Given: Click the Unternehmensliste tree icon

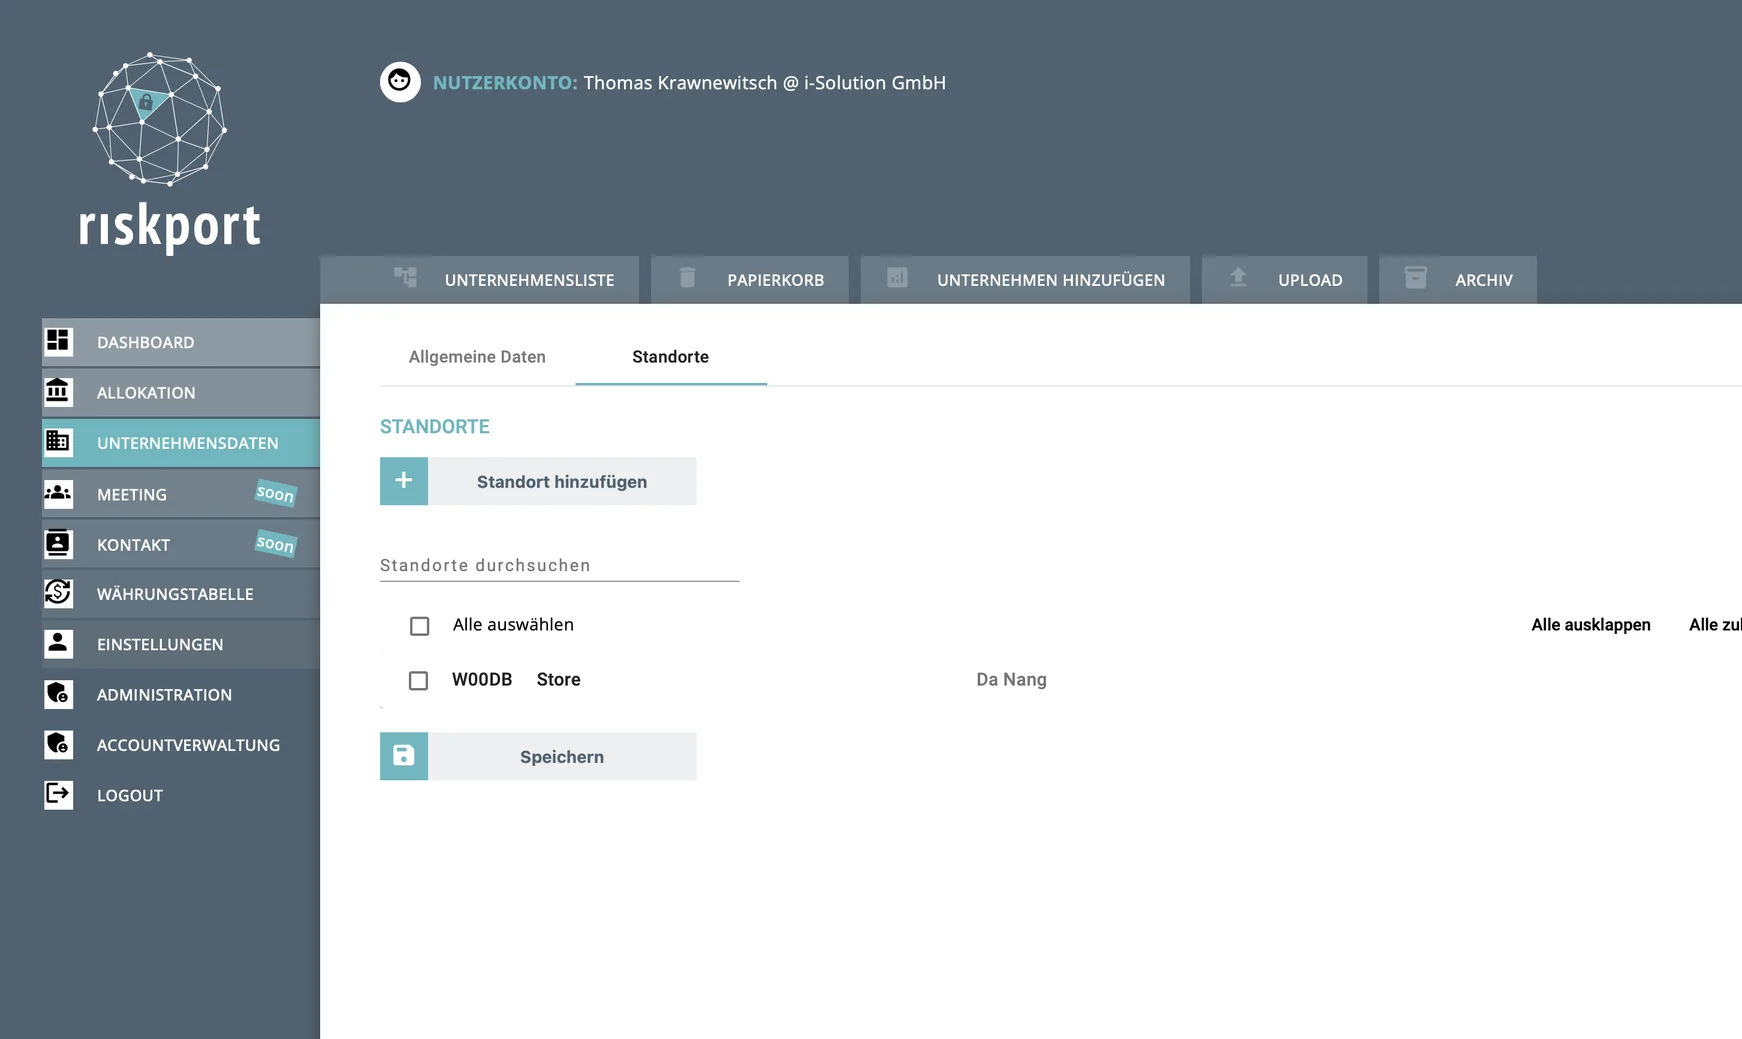Looking at the screenshot, I should pos(405,277).
